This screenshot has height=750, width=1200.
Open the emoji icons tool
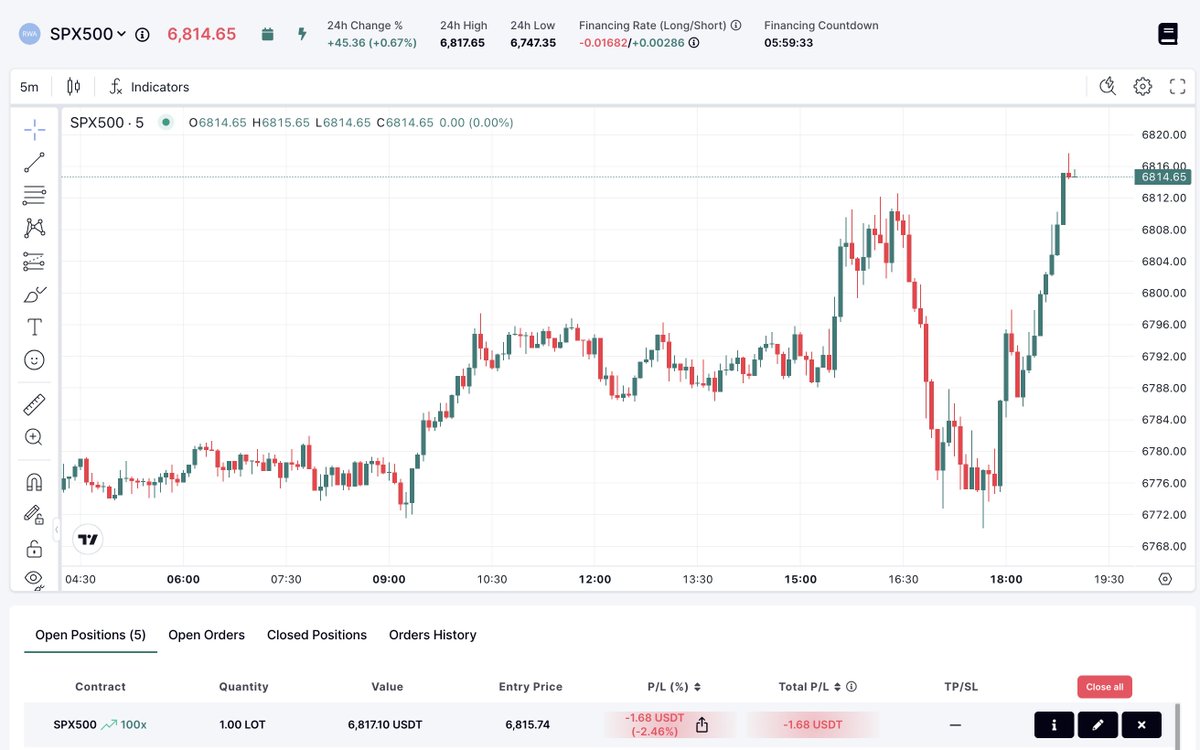34,359
